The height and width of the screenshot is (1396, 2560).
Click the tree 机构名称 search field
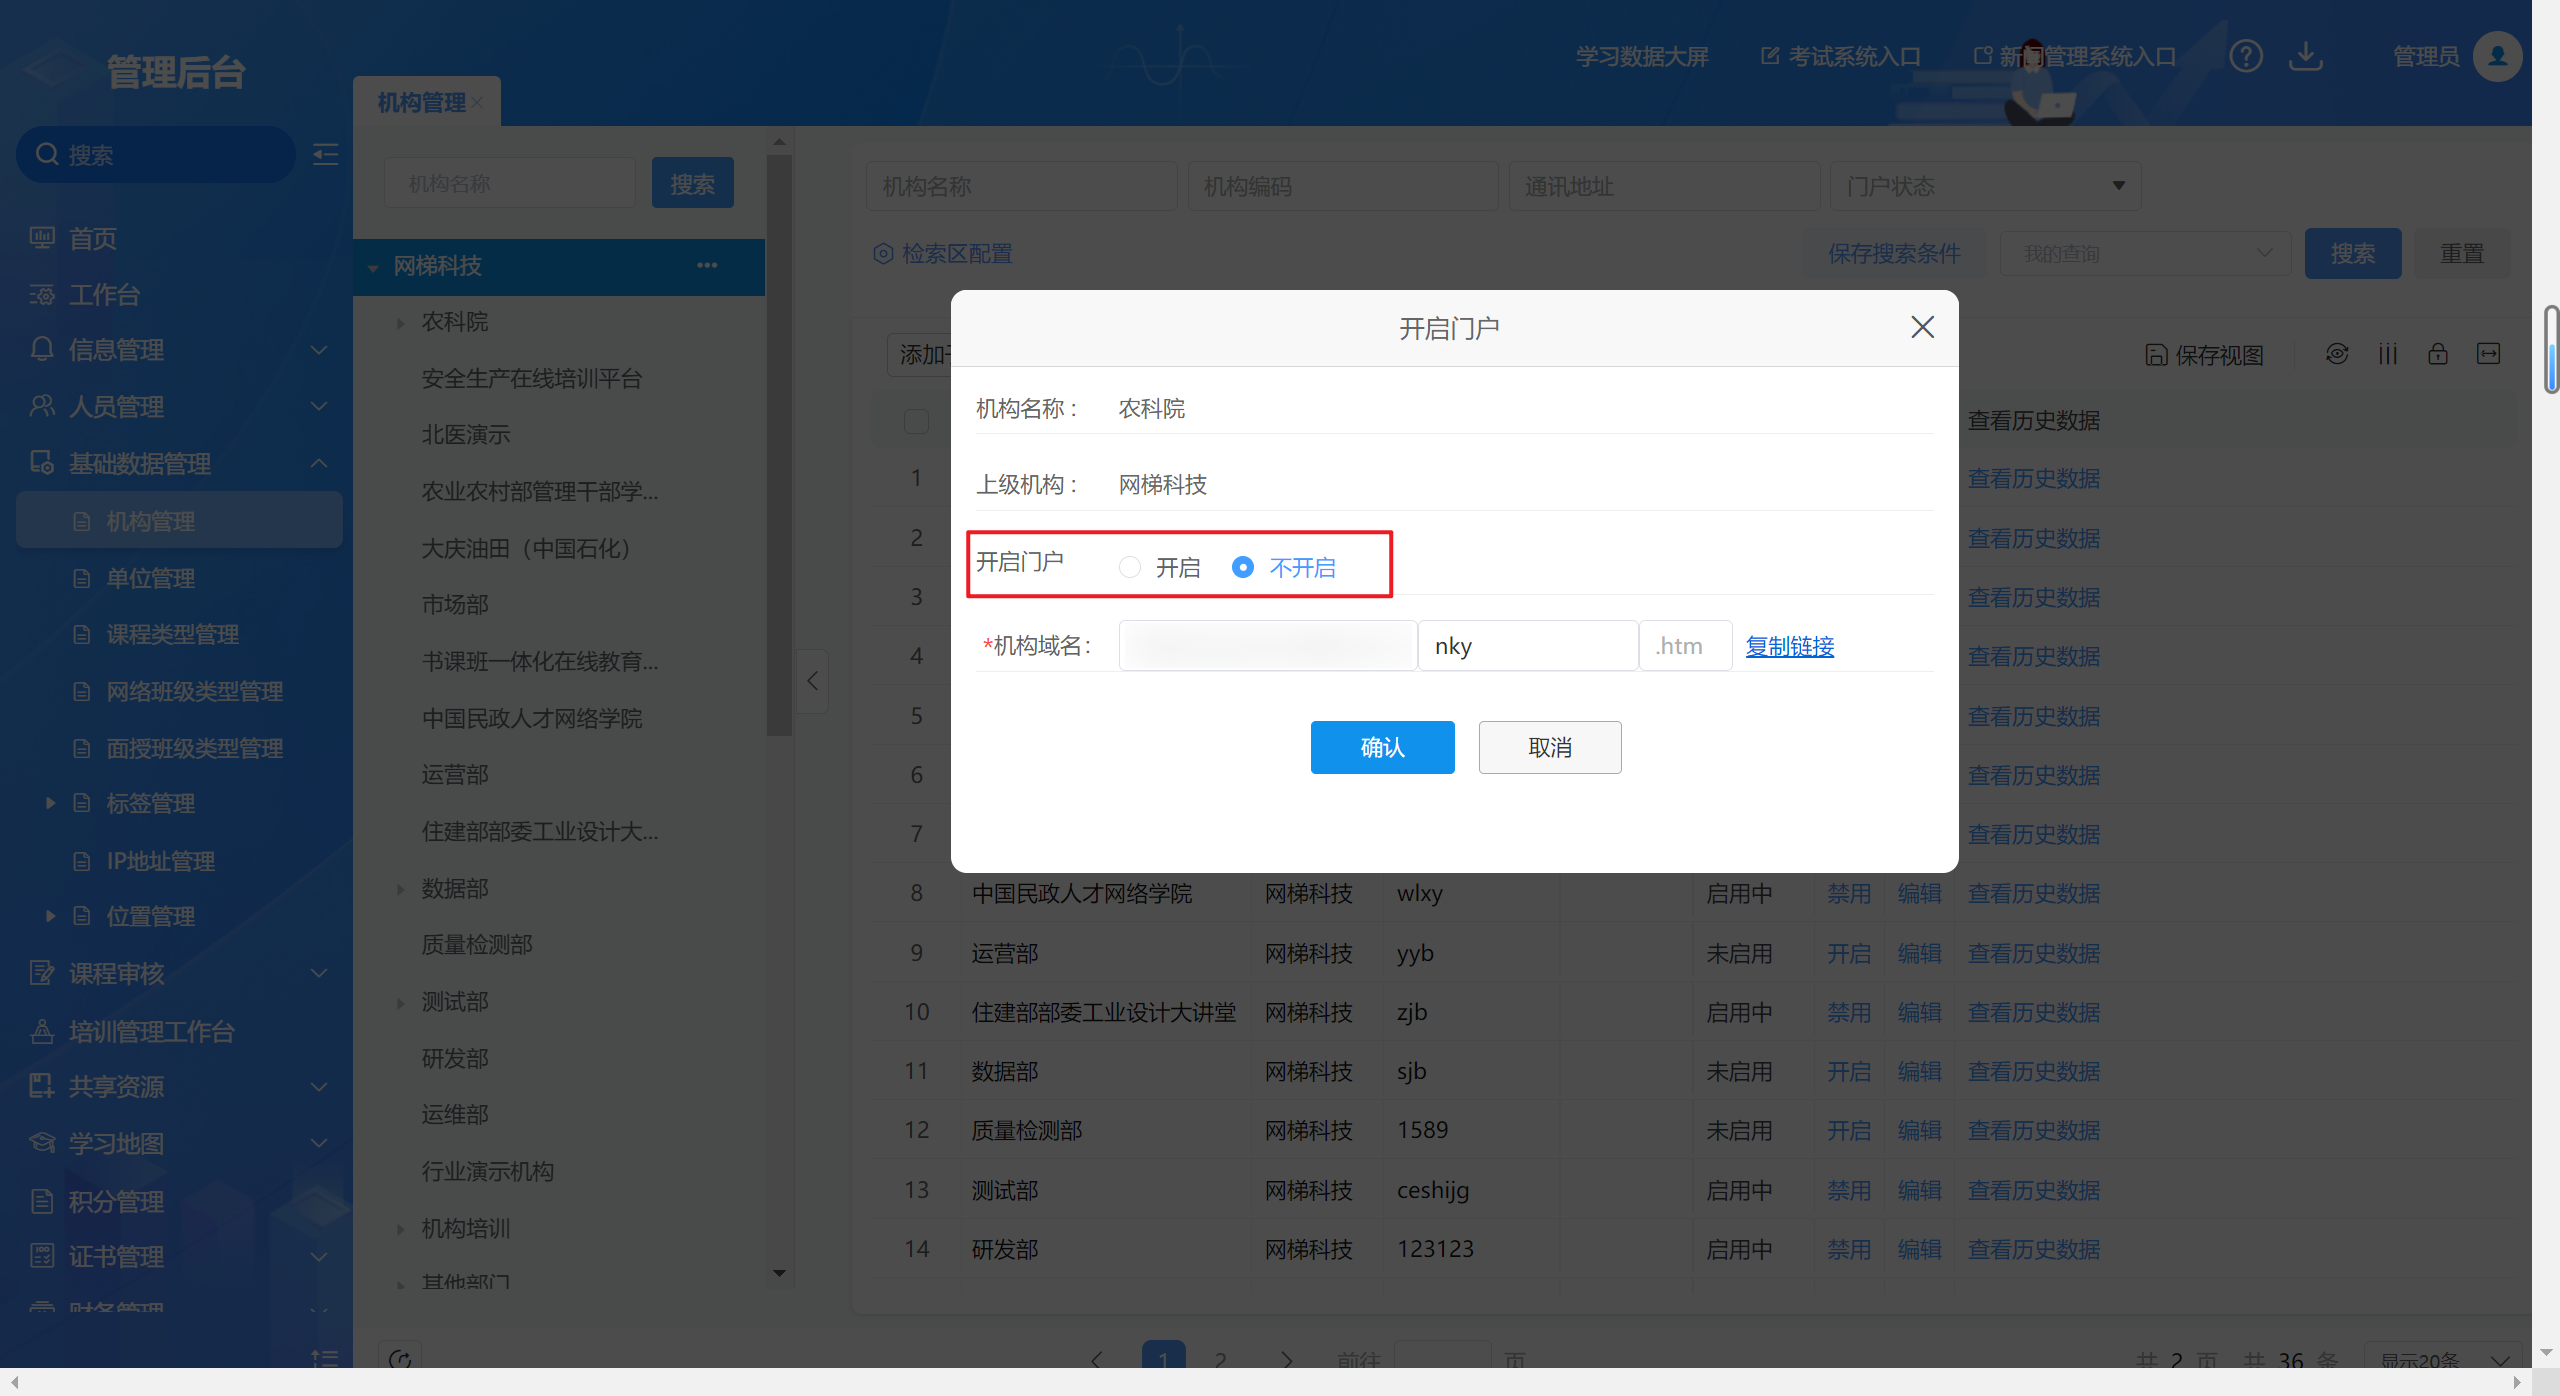pyautogui.click(x=510, y=183)
